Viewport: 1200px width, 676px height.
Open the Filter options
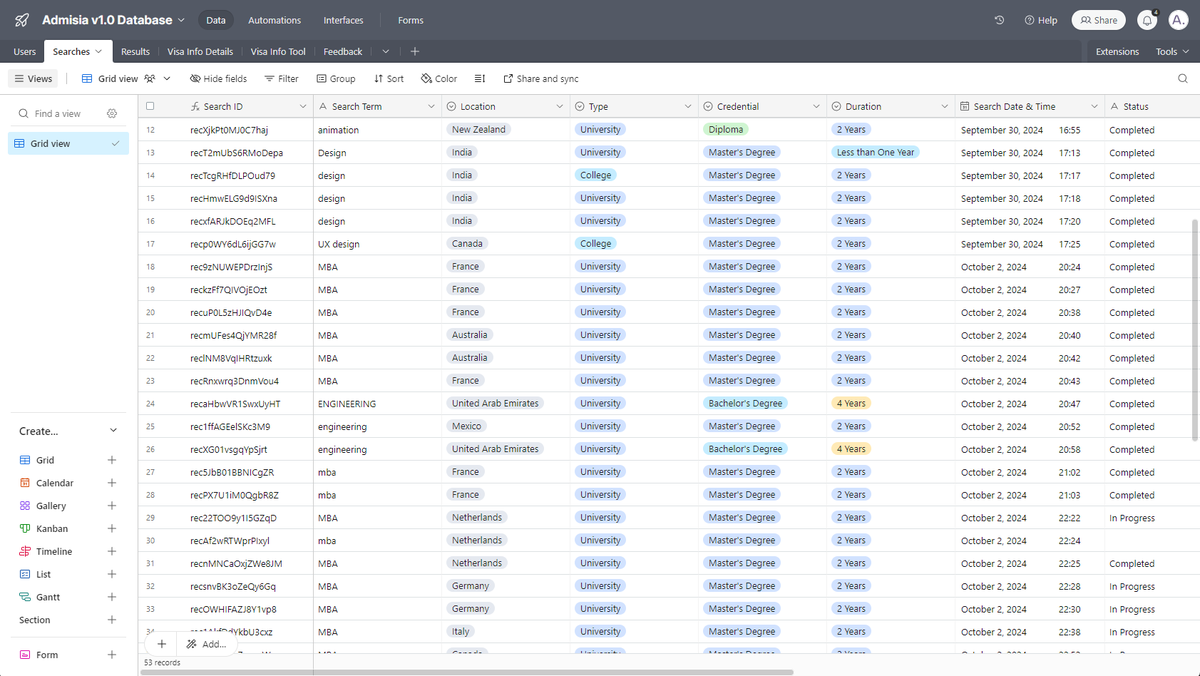click(x=281, y=78)
